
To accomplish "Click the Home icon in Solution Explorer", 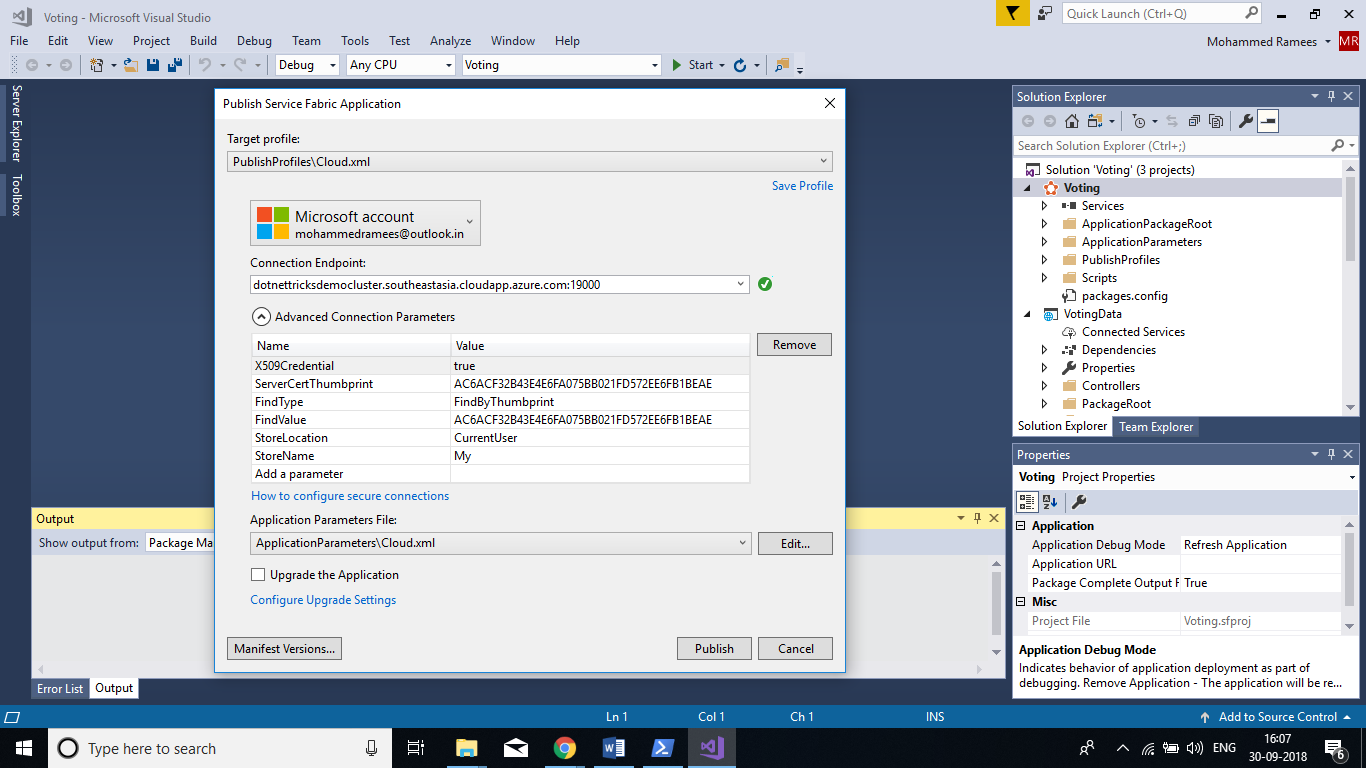I will click(1072, 121).
